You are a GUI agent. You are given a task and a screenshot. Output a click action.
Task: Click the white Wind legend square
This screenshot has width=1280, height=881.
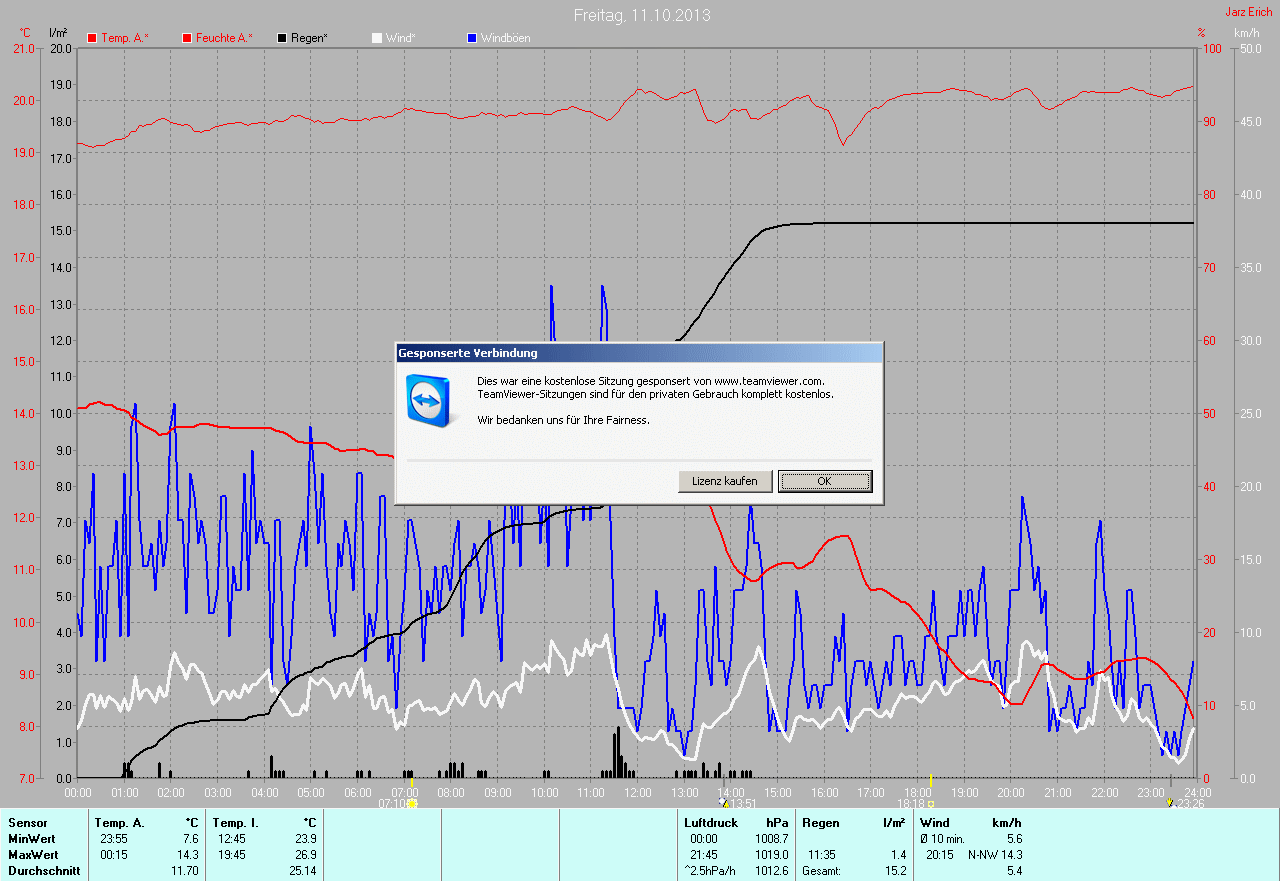tap(377, 38)
